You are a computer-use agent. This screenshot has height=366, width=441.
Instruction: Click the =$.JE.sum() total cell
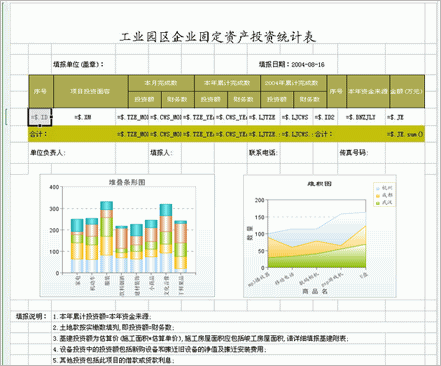[x=405, y=134]
